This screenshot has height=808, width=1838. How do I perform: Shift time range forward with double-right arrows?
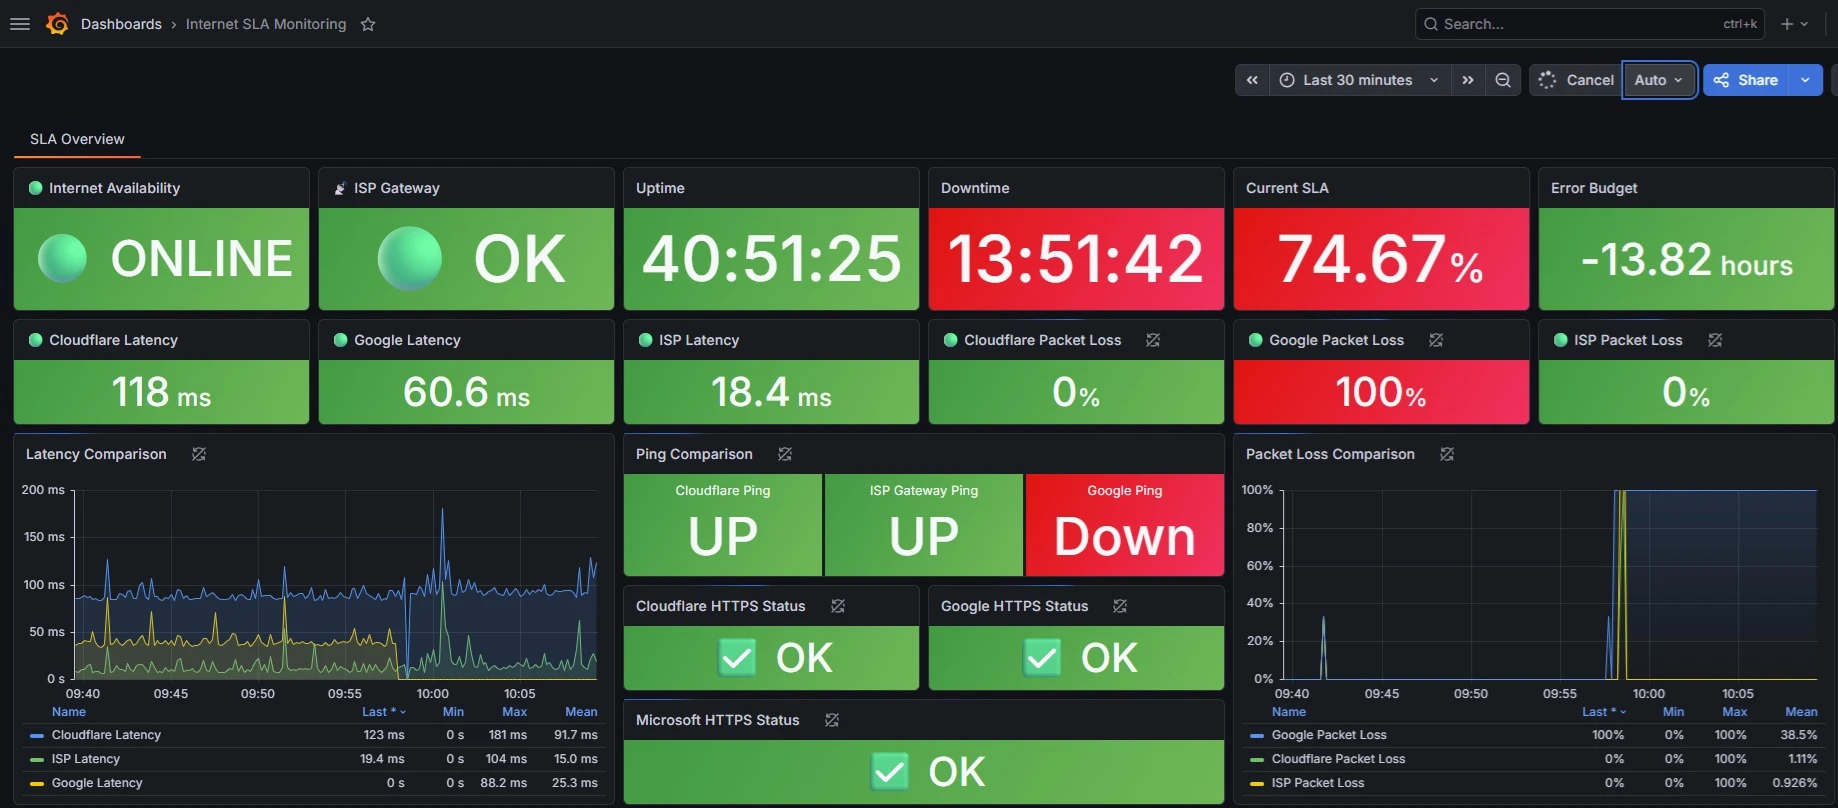point(1468,80)
